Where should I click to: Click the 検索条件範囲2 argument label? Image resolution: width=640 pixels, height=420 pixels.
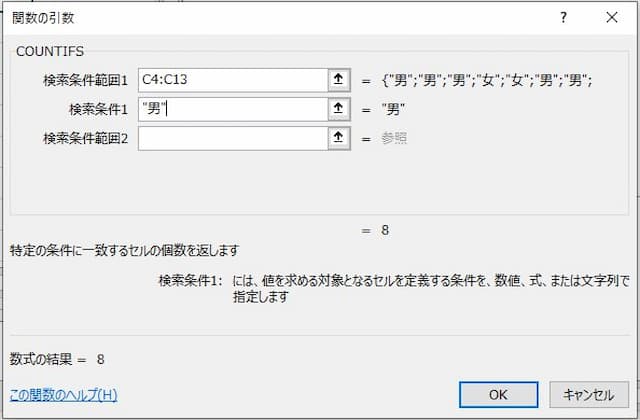pos(86,139)
